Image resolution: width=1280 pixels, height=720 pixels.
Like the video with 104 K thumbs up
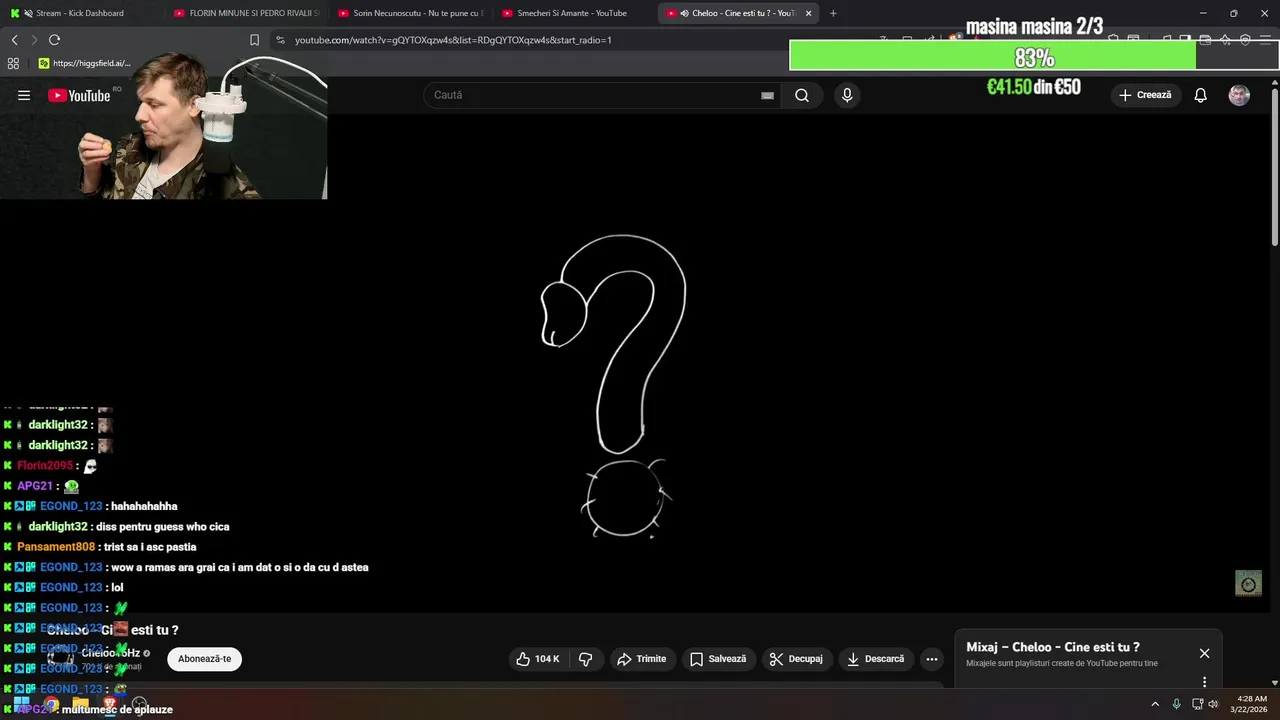click(538, 659)
